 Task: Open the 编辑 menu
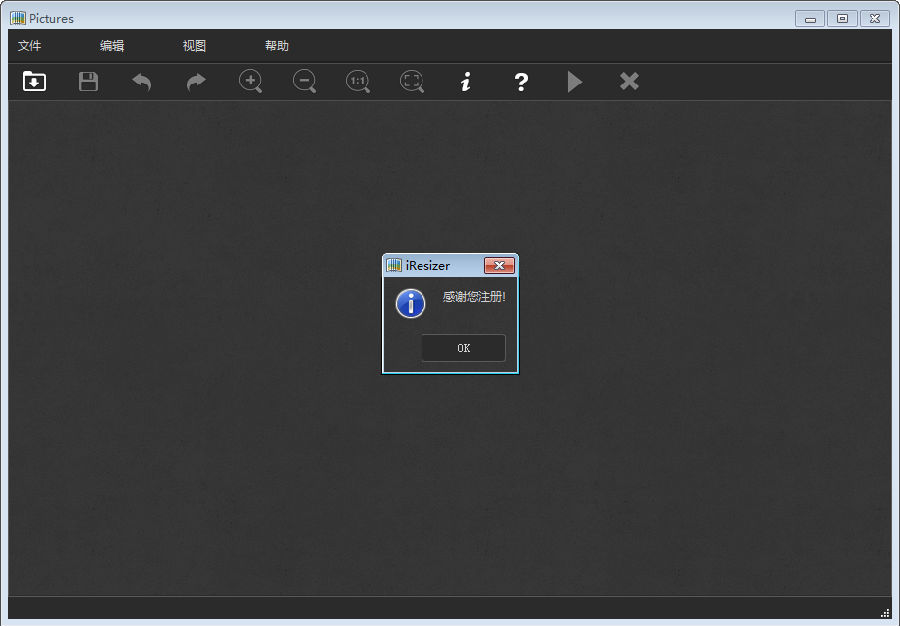click(x=112, y=46)
